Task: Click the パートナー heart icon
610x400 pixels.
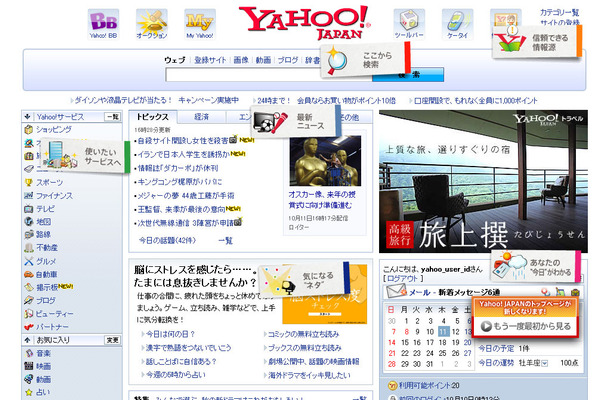Action: (x=28, y=326)
